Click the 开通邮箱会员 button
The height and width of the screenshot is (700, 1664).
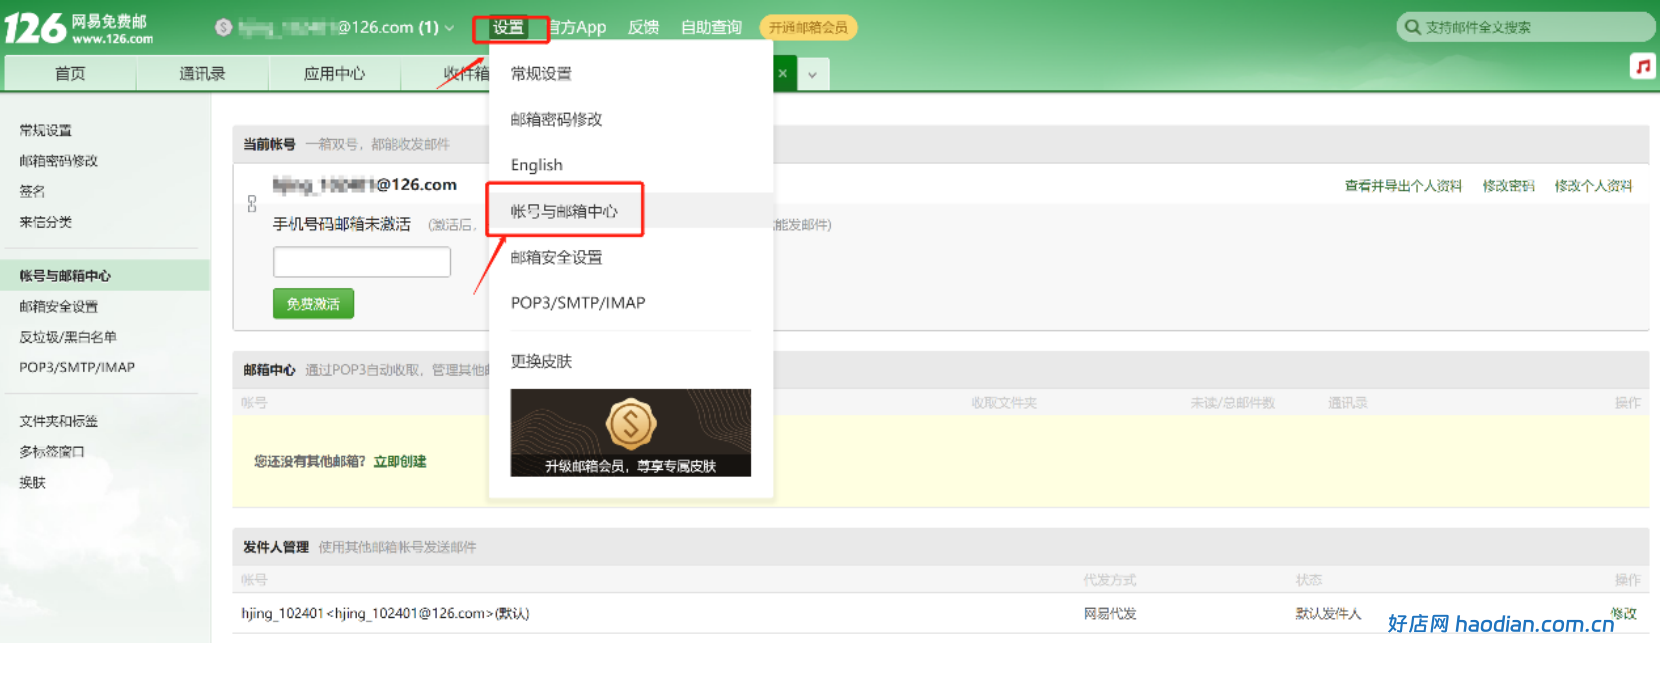pyautogui.click(x=808, y=27)
